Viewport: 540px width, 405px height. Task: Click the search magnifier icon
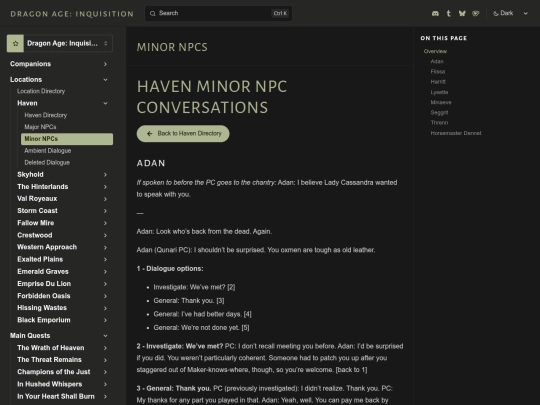pos(153,13)
